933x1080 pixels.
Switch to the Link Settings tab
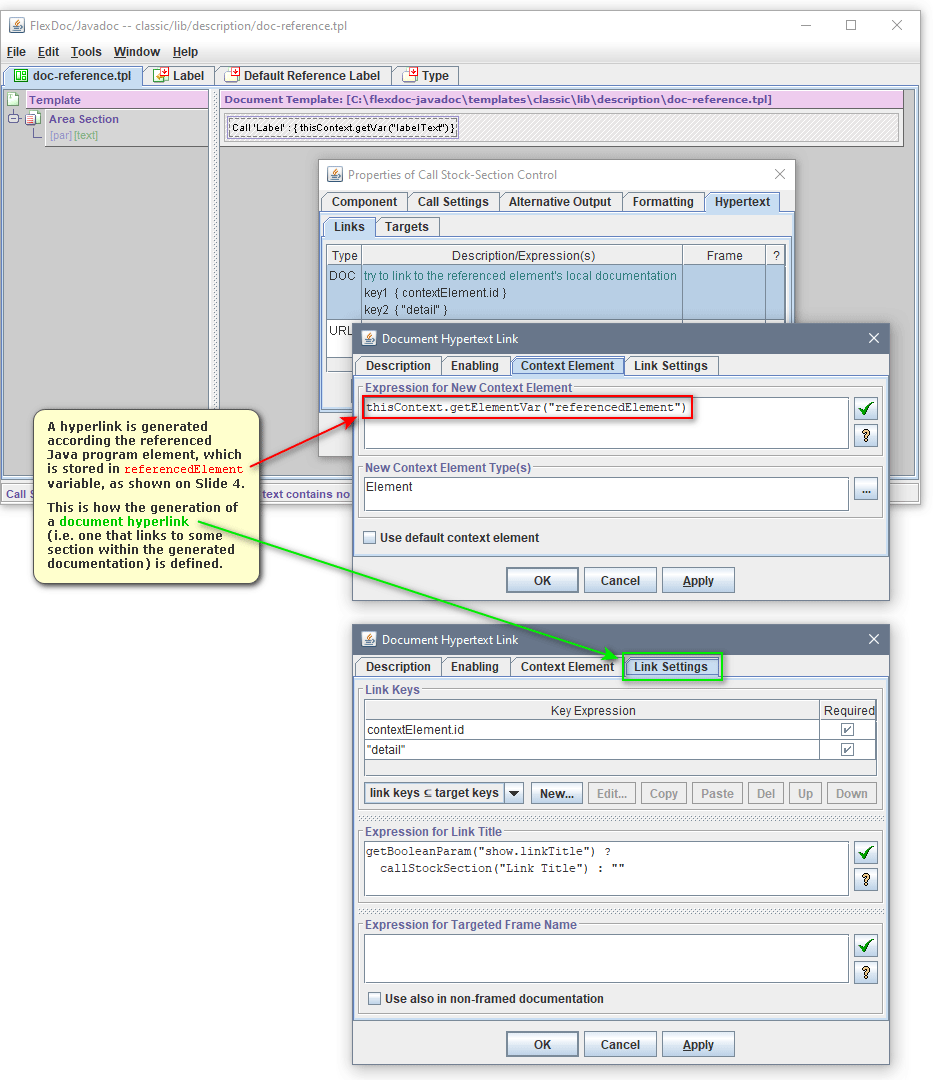[x=670, y=667]
